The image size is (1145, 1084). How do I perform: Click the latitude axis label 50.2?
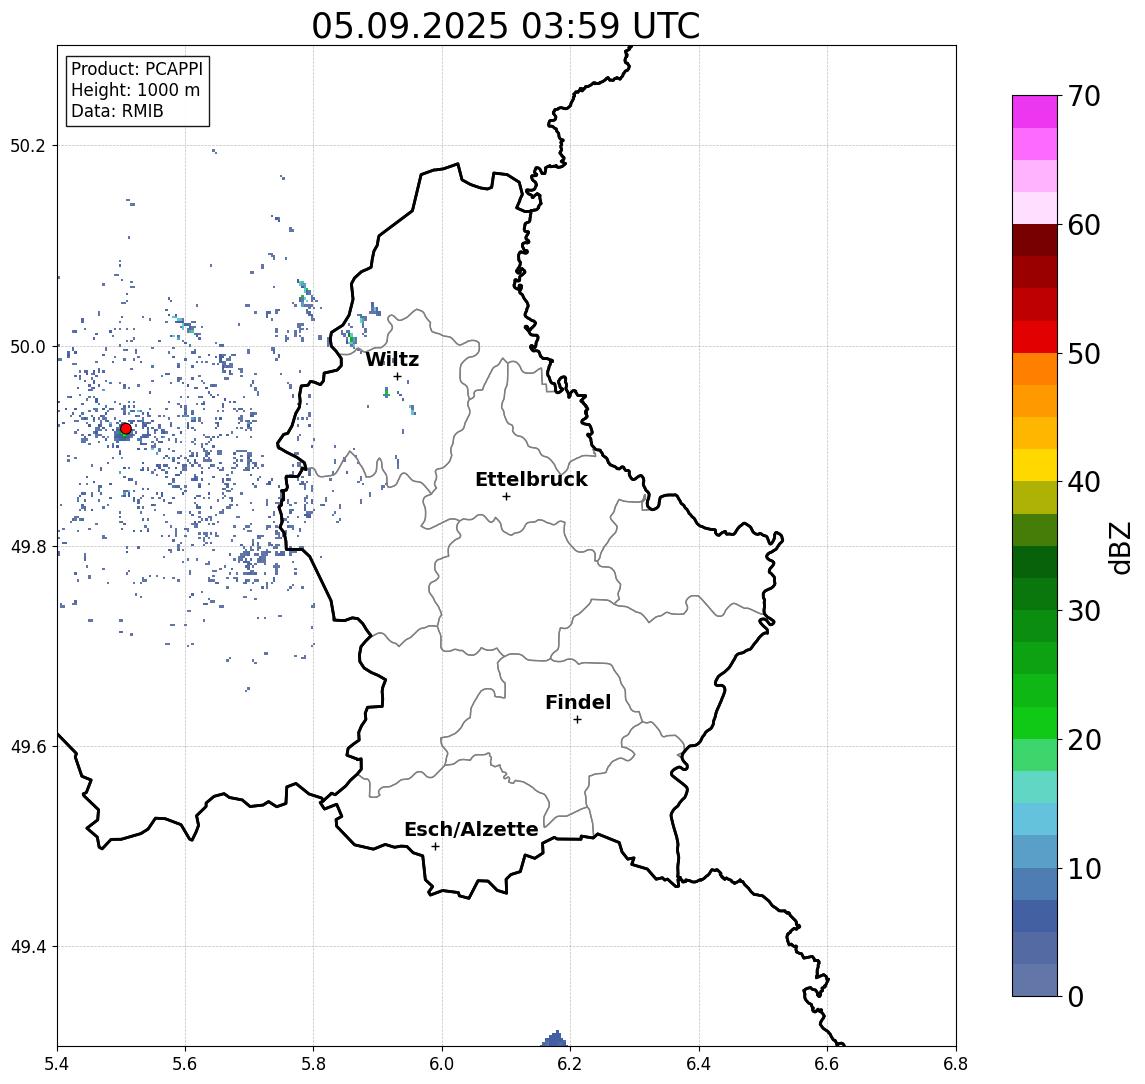(x=28, y=145)
